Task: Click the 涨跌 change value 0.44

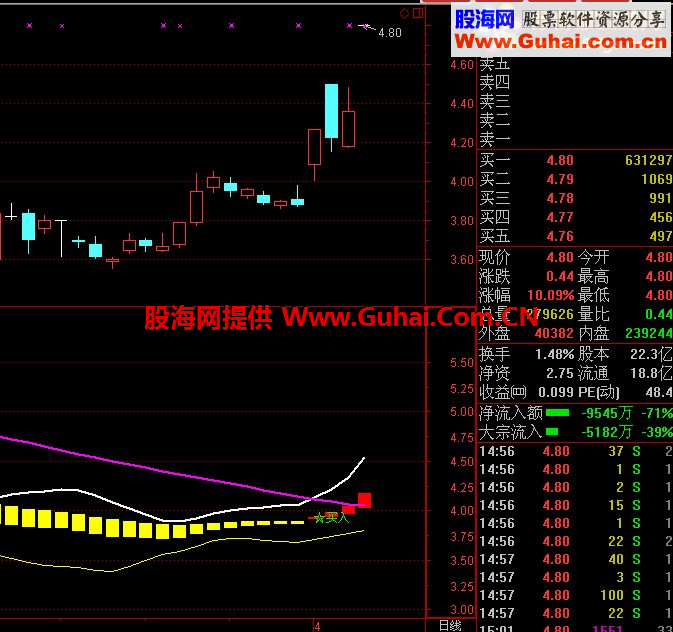Action: [x=560, y=276]
